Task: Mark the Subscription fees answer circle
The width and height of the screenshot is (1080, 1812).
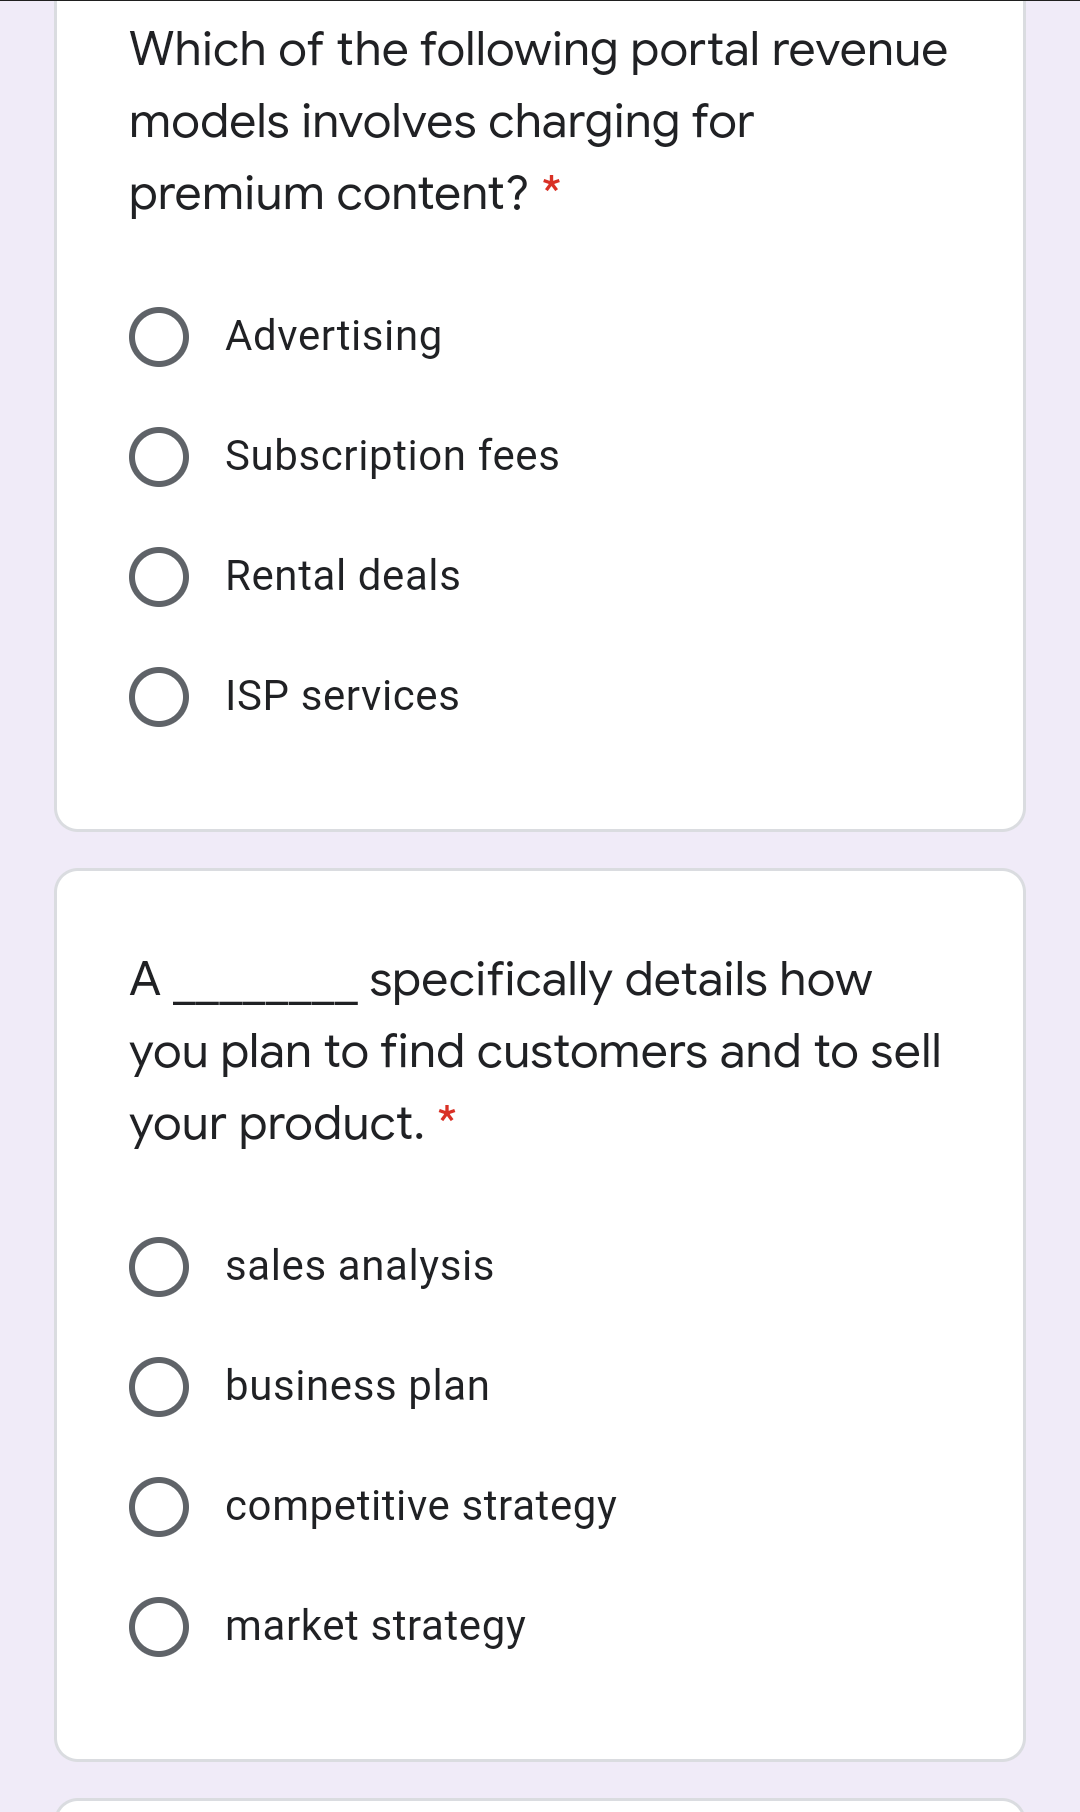Action: [x=160, y=457]
